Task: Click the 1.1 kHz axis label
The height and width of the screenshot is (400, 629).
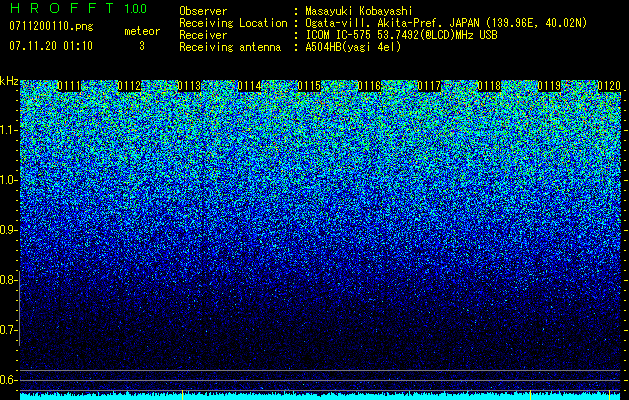Action: (9, 130)
